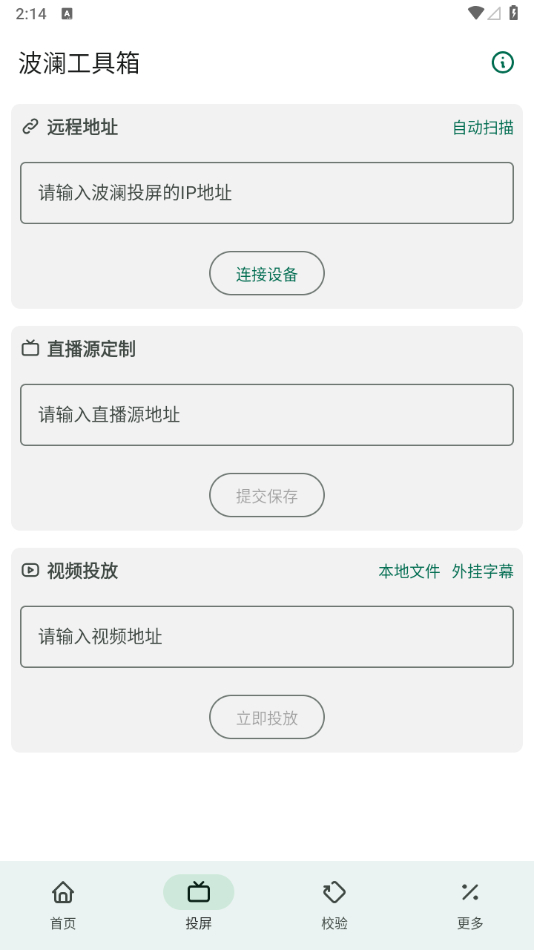Select the 首页 home icon
Screen dimensions: 534x950
pyautogui.click(x=63, y=892)
